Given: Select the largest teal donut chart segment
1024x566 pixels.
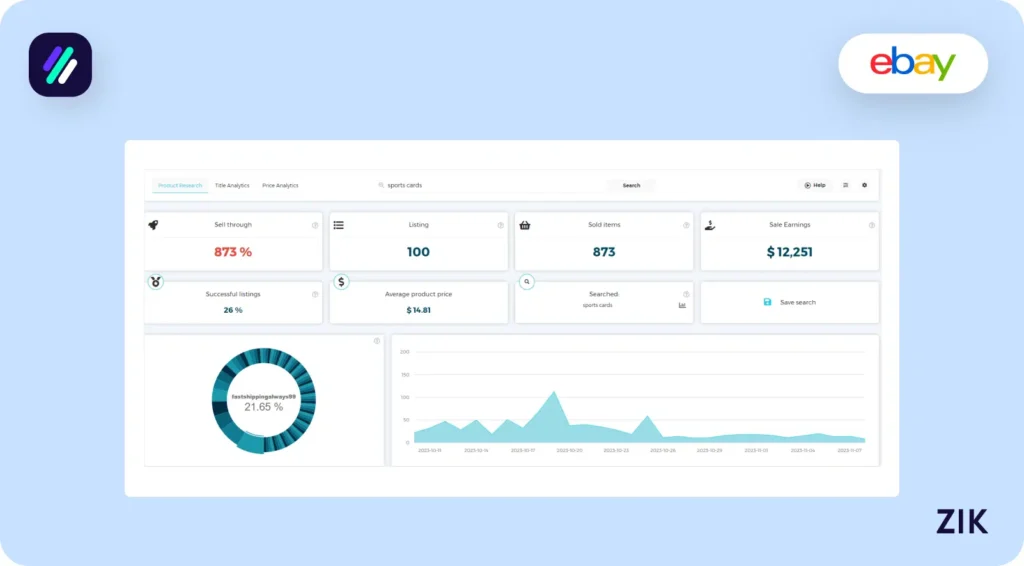Looking at the screenshot, I should (x=251, y=443).
